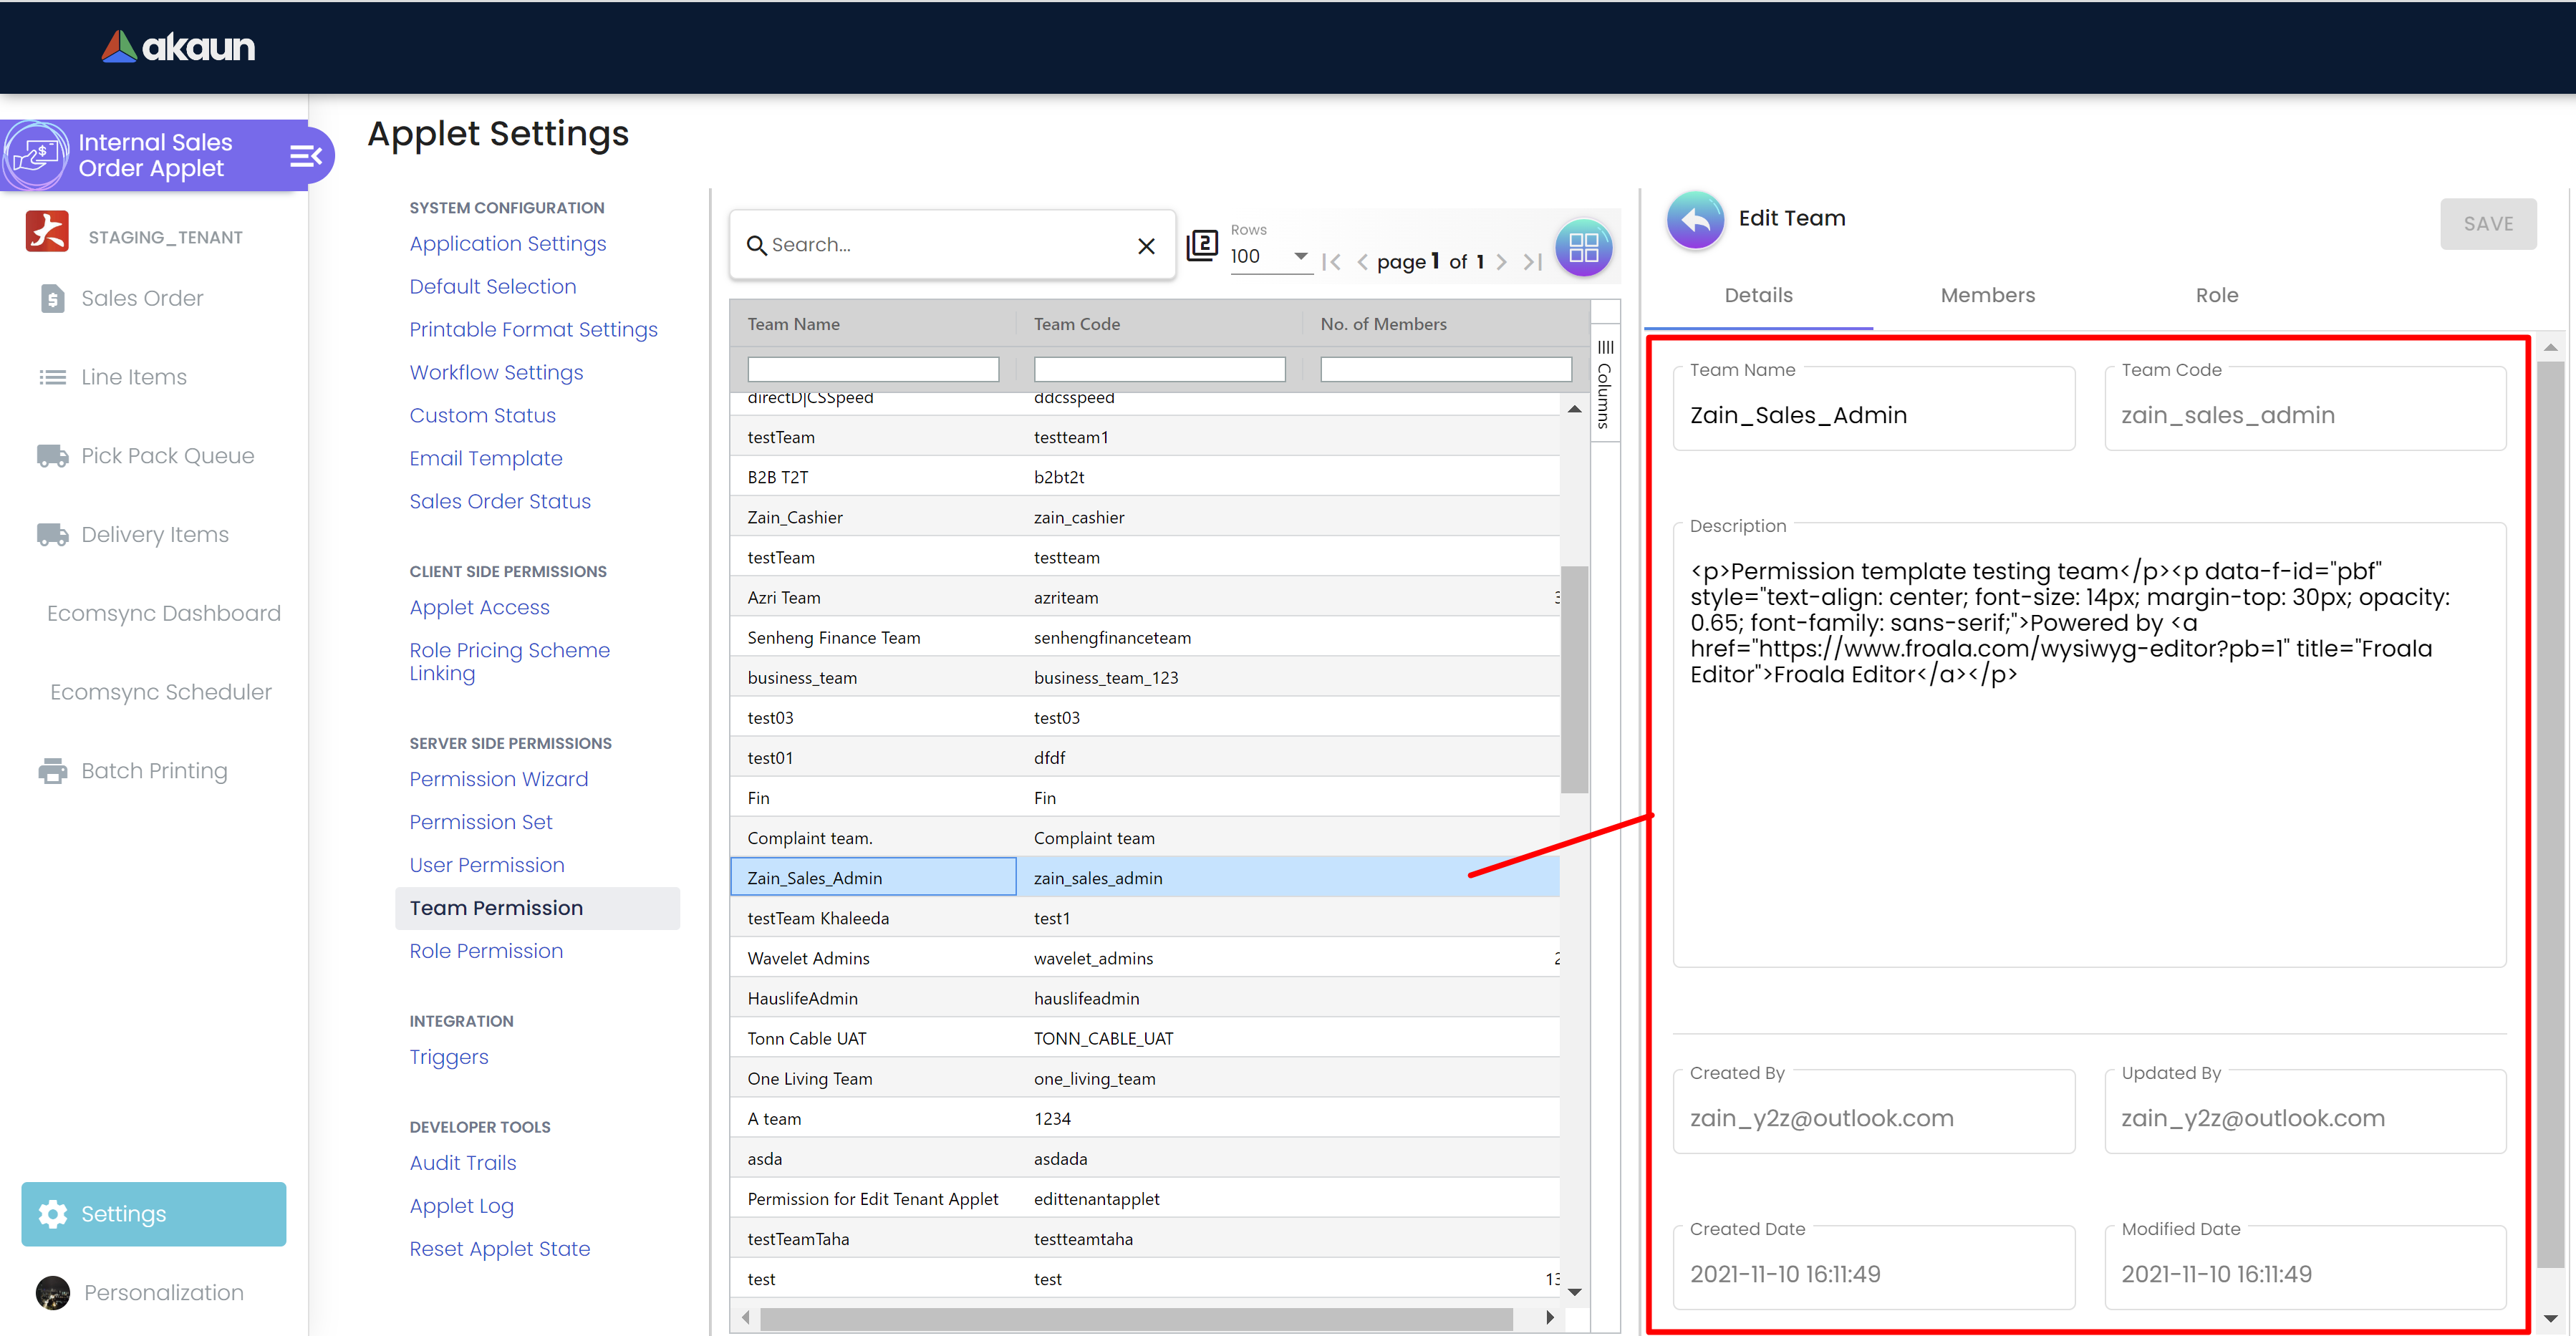The width and height of the screenshot is (2576, 1336).
Task: Open the Audit Trails link
Action: (462, 1163)
